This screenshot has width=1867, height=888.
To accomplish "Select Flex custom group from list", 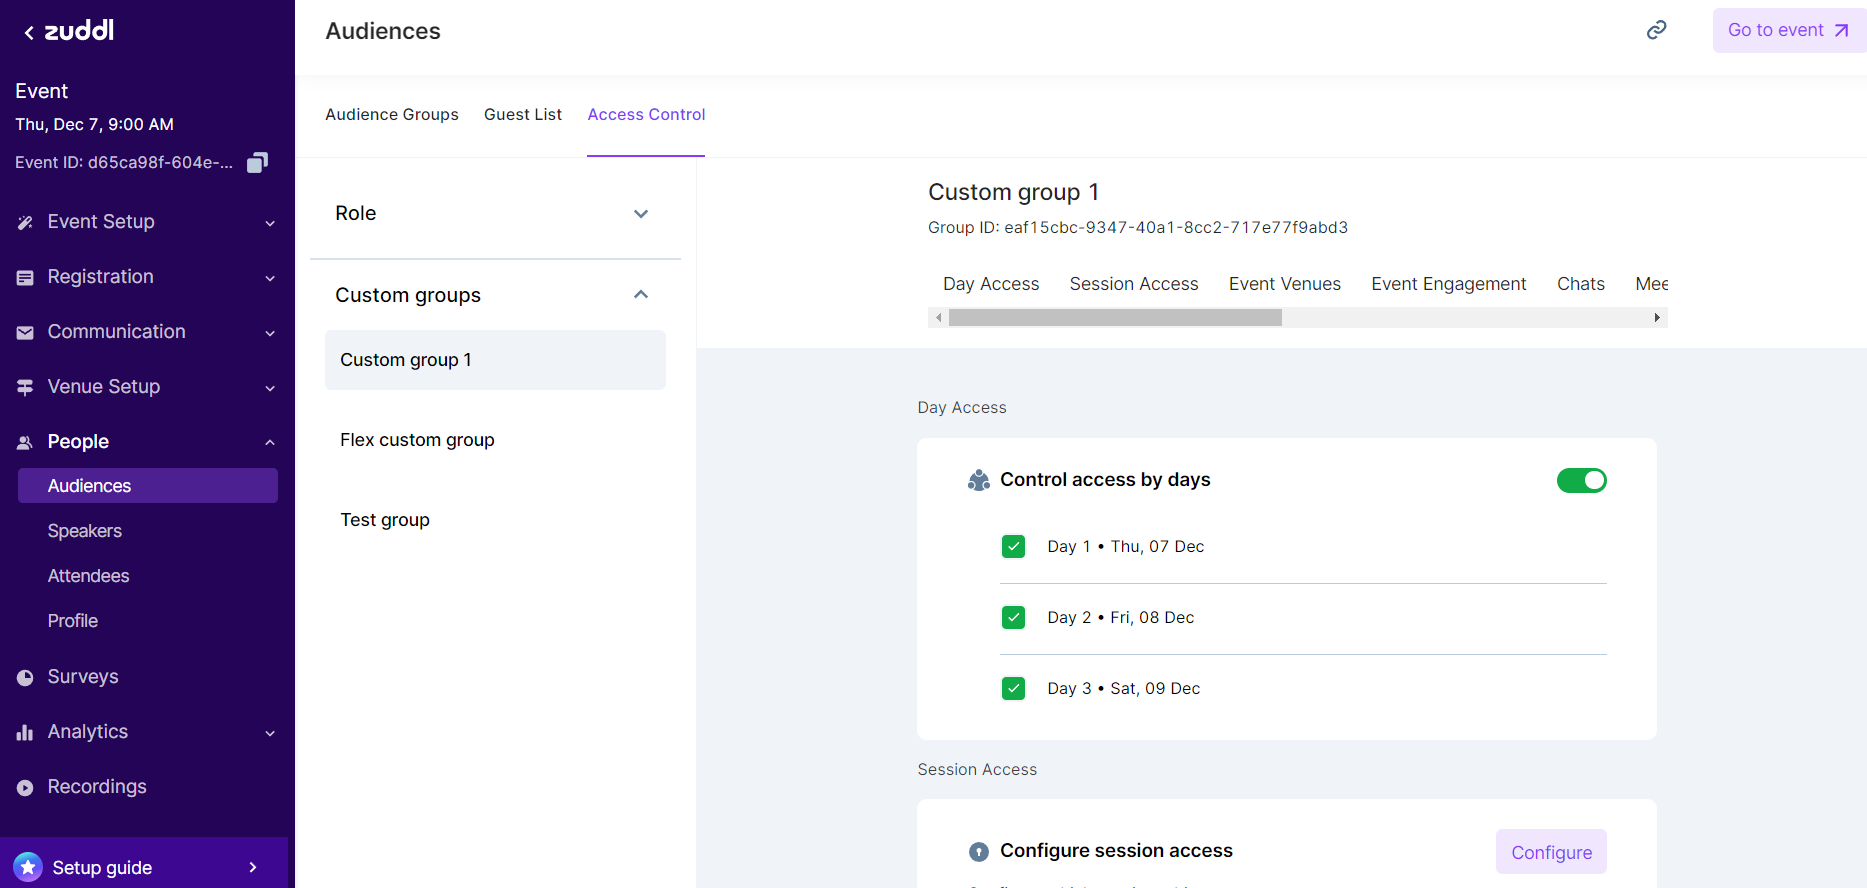I will tap(417, 440).
